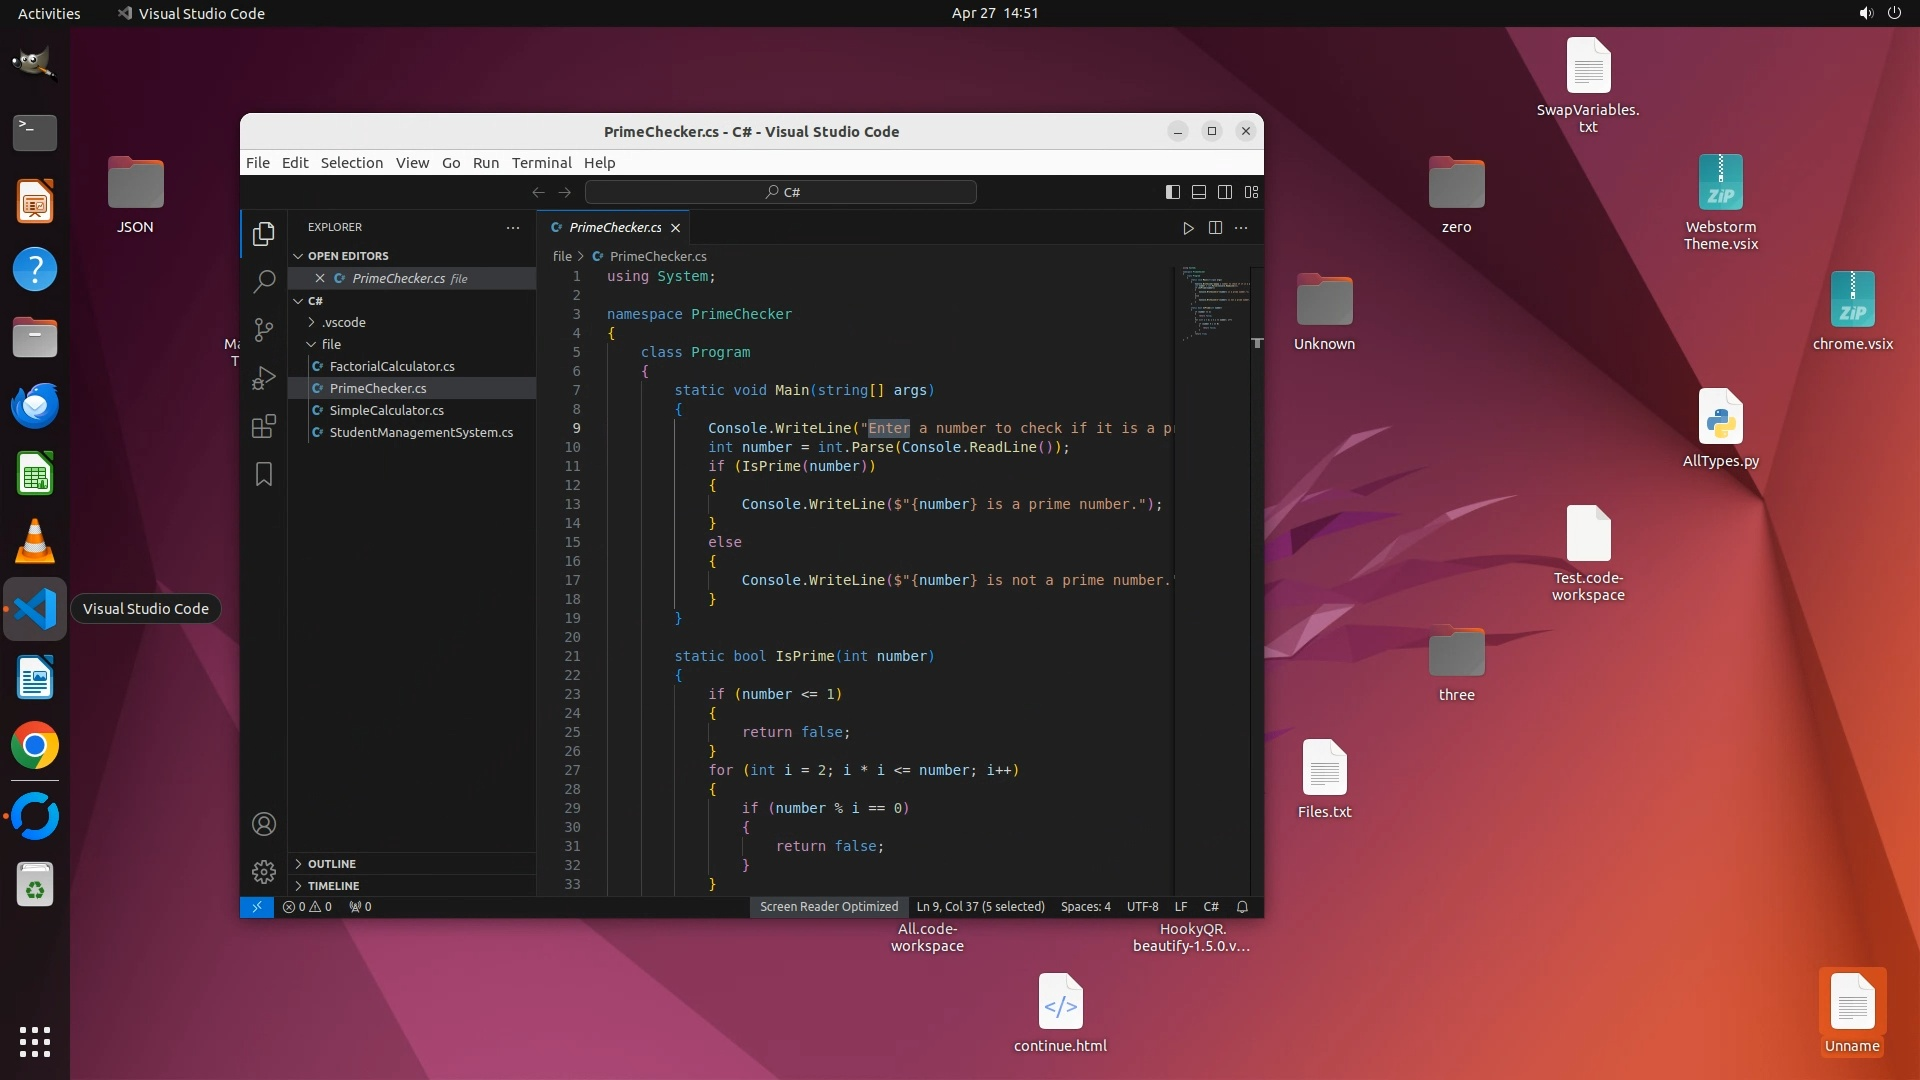This screenshot has height=1080, width=1920.
Task: Open the Extensions view
Action: 264,427
